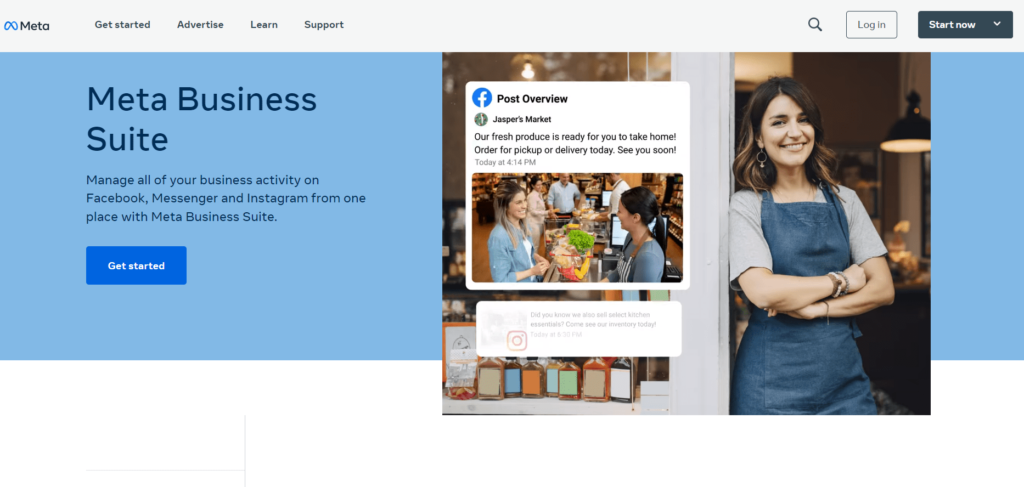Click the Instagram post about kitchen essentials
The image size is (1024, 487).
579,328
